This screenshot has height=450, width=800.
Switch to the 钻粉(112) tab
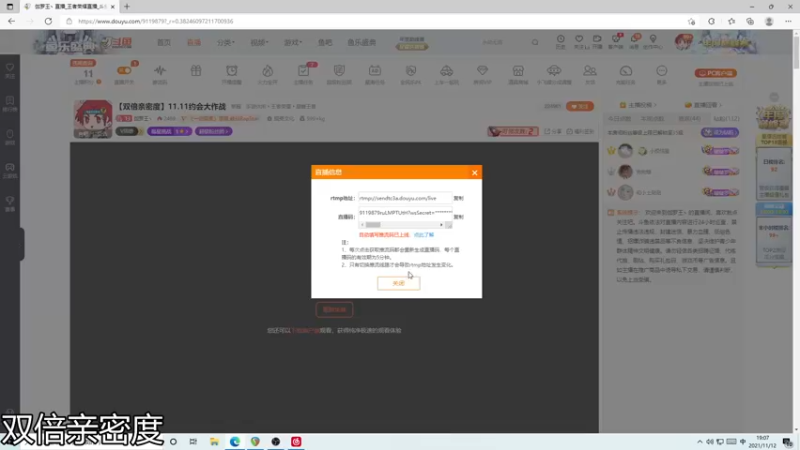[x=726, y=118]
